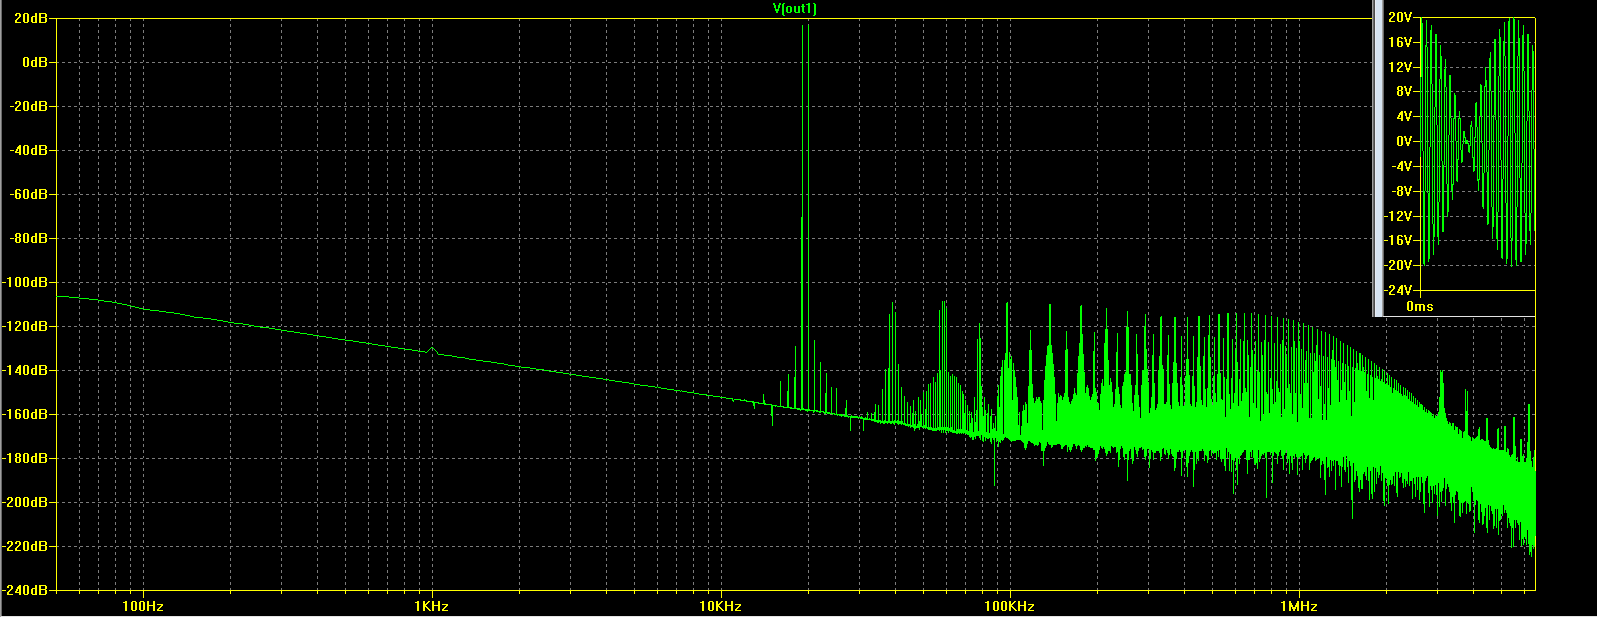Click the 0dB vertical axis label

35,62
